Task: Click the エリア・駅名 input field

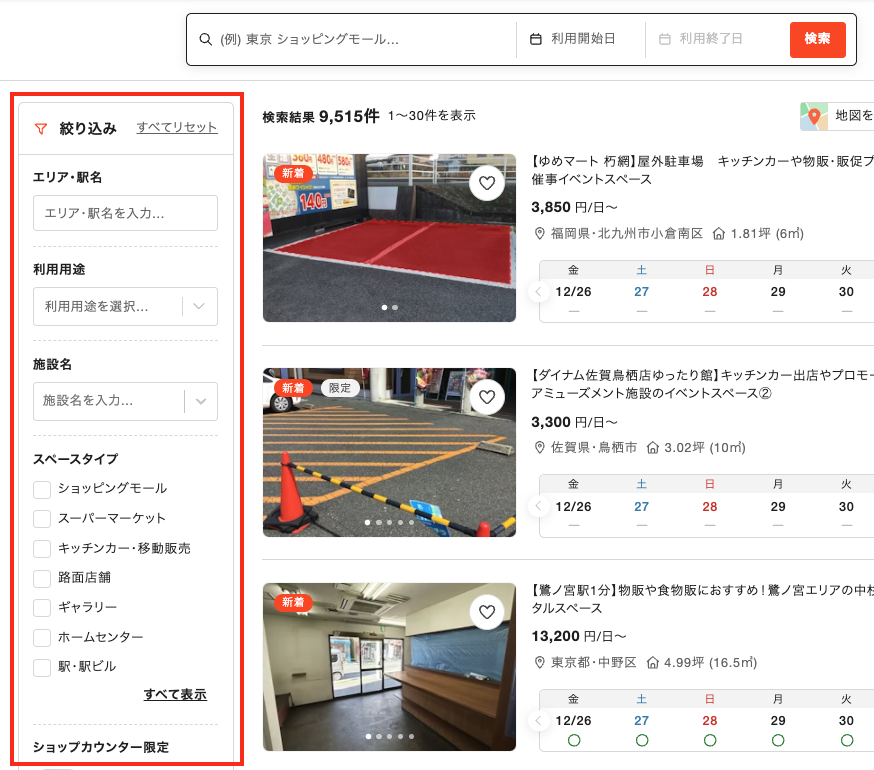Action: pyautogui.click(x=125, y=213)
